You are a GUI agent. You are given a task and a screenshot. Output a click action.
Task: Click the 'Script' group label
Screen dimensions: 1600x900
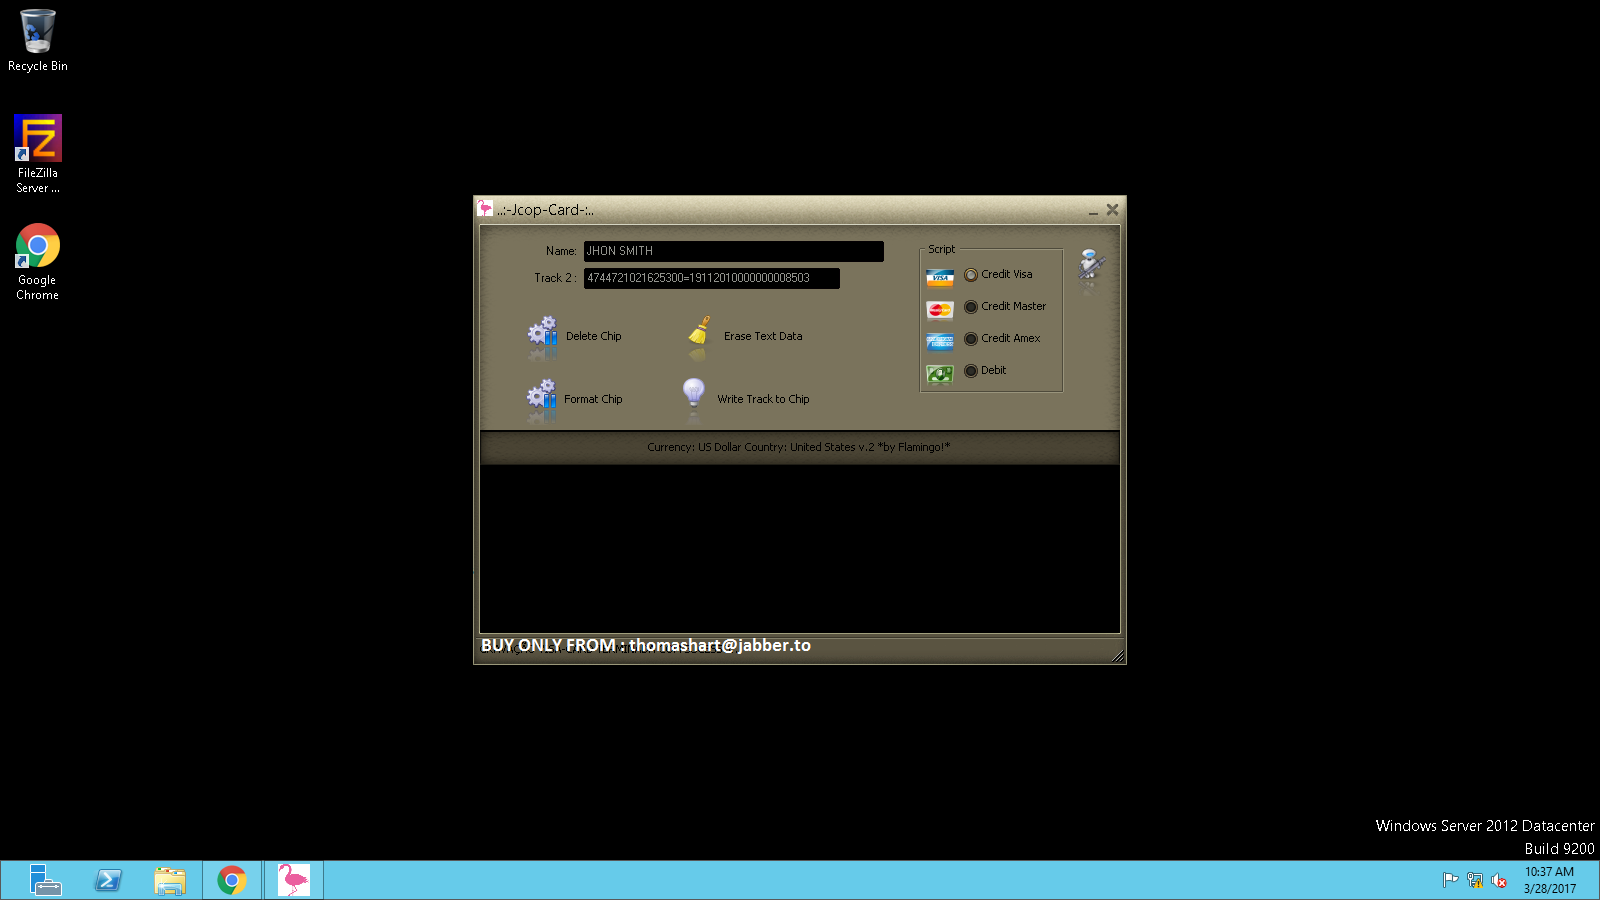click(941, 249)
